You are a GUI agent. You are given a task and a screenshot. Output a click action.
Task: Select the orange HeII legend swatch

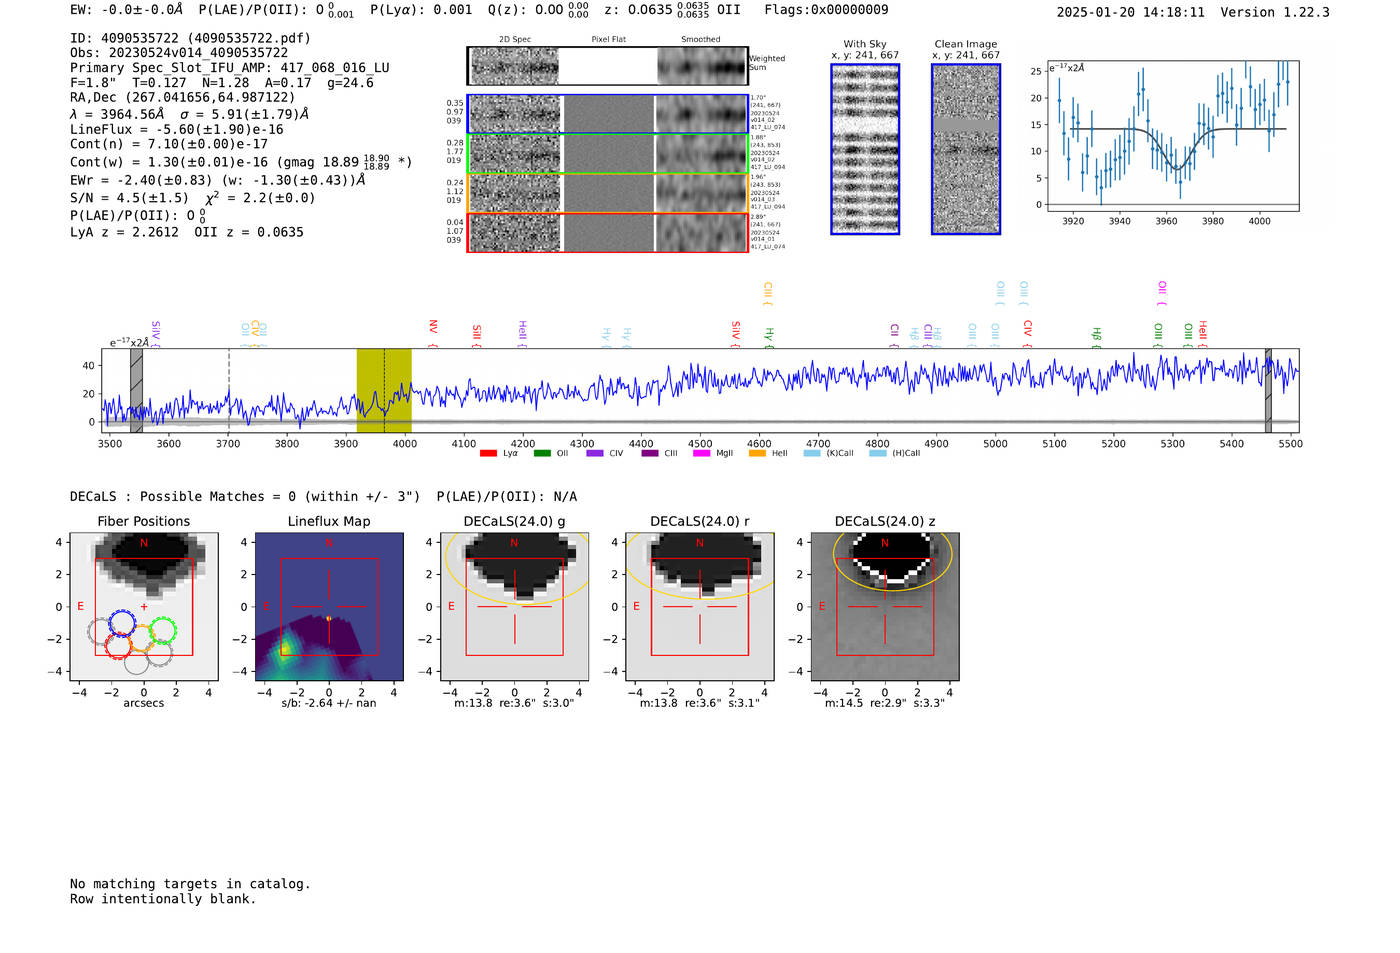click(757, 454)
